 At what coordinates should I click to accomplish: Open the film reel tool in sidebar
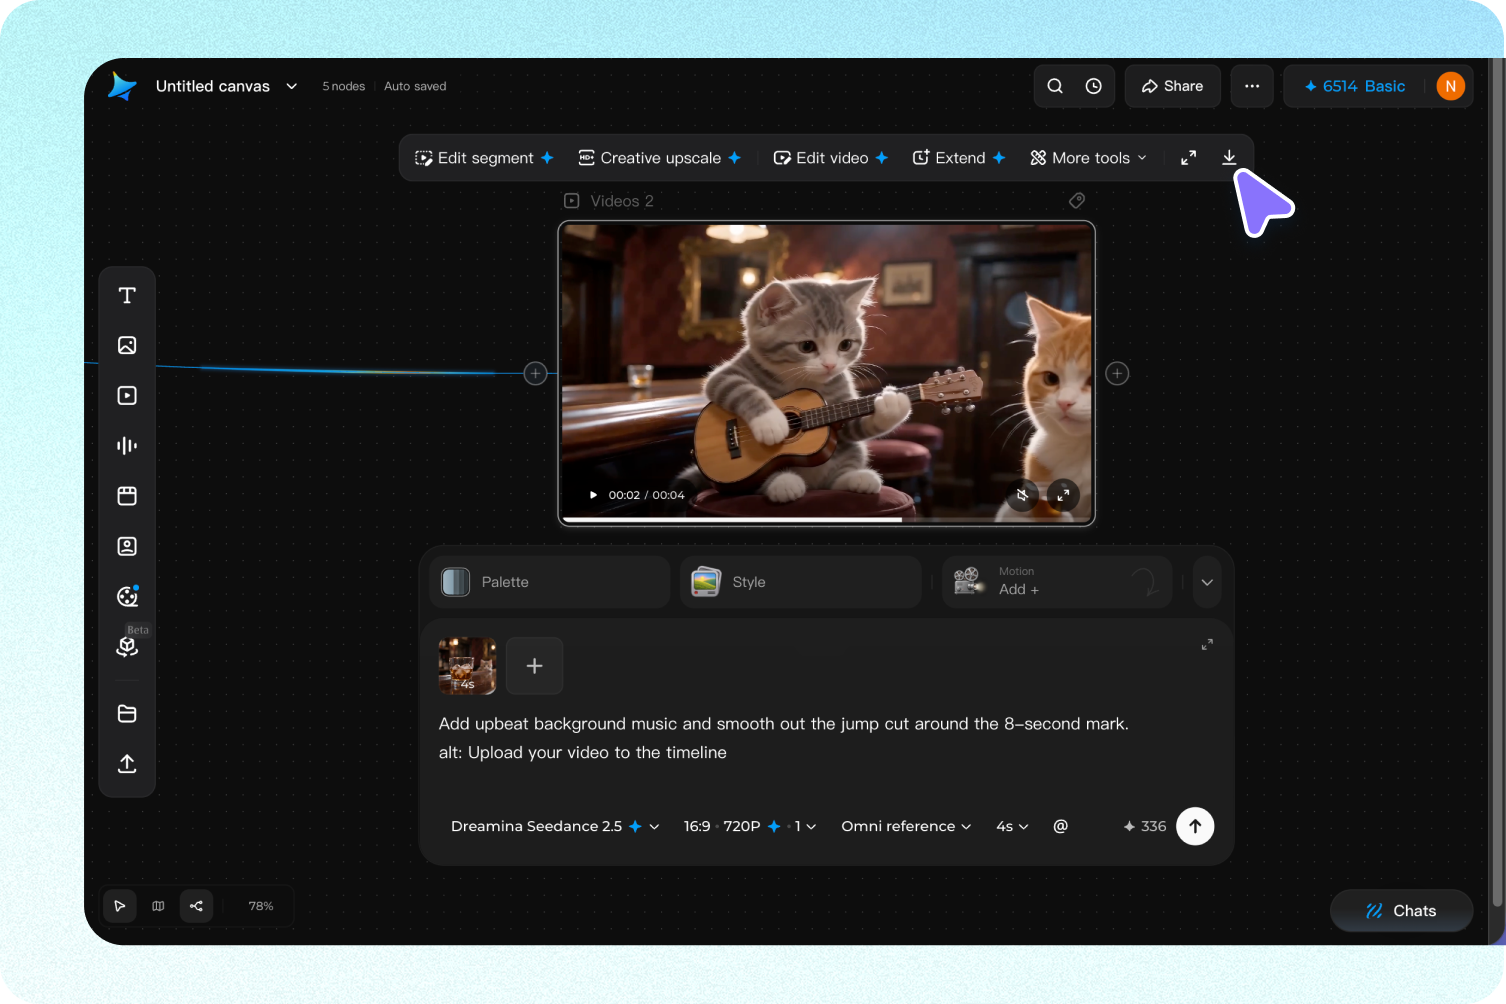click(x=127, y=596)
